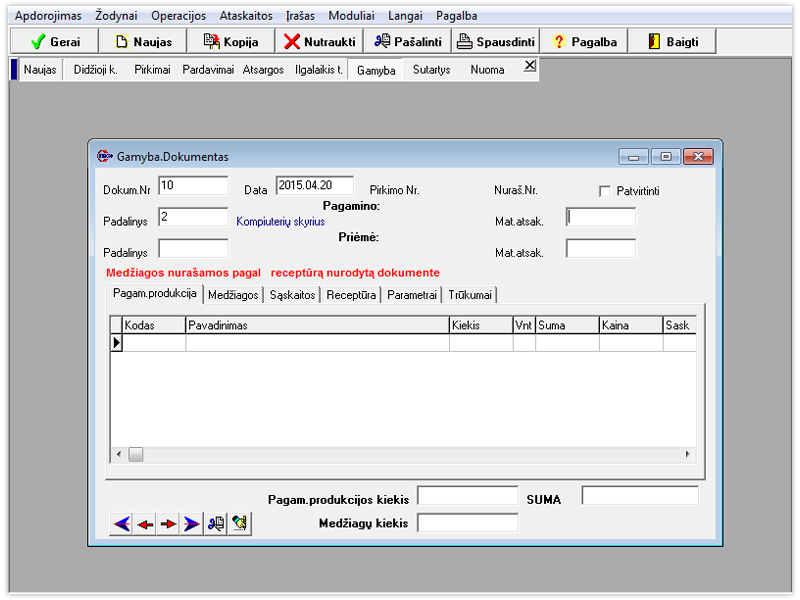Open help from the Pagalba toolbar button
Screen dimensions: 800x600
(584, 41)
